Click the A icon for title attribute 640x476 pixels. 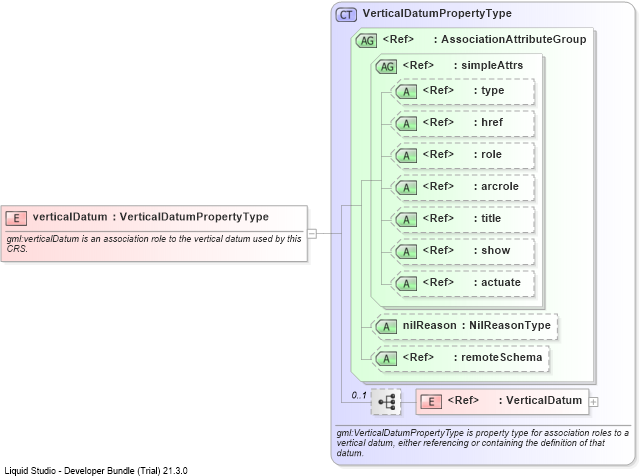[406, 220]
